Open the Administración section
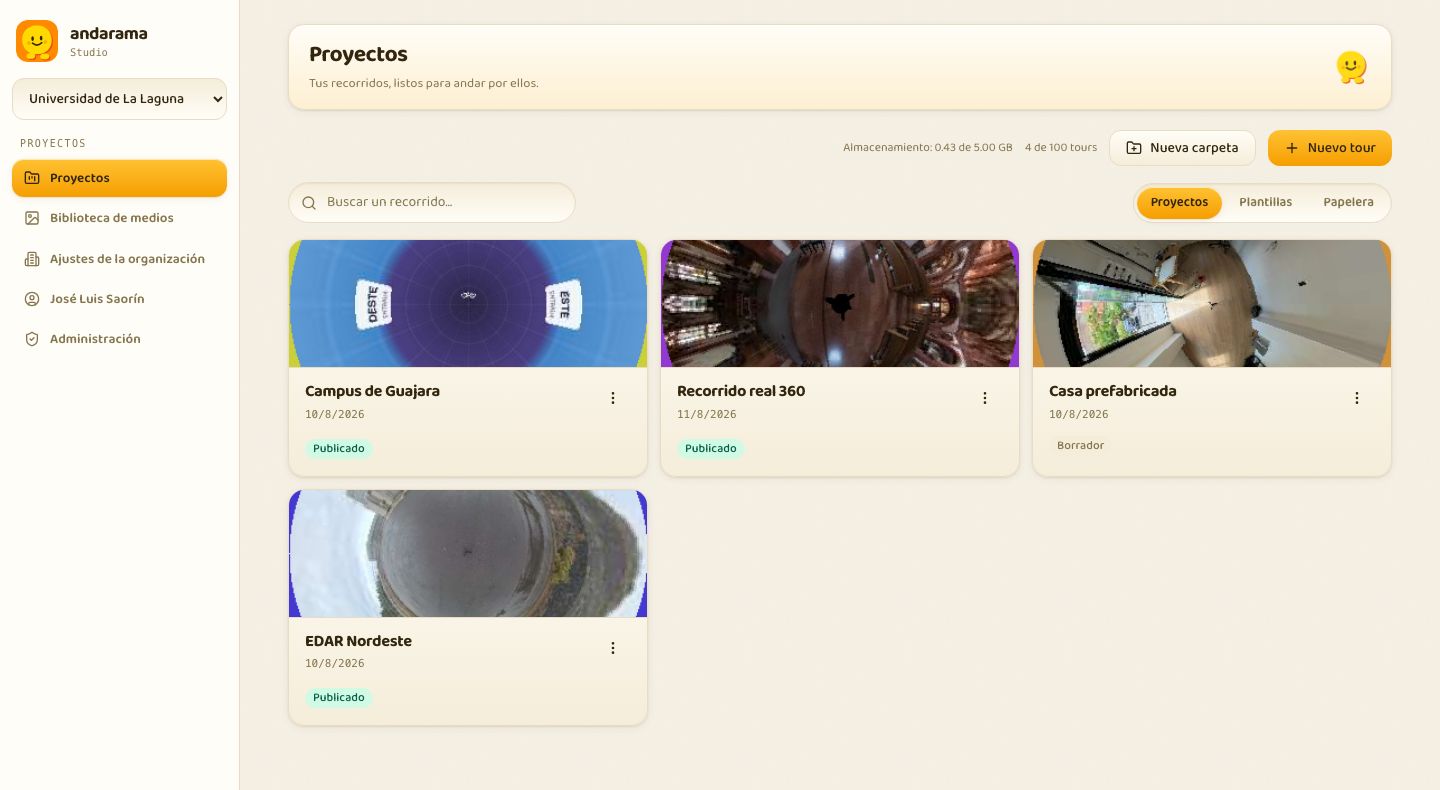 [x=120, y=339]
